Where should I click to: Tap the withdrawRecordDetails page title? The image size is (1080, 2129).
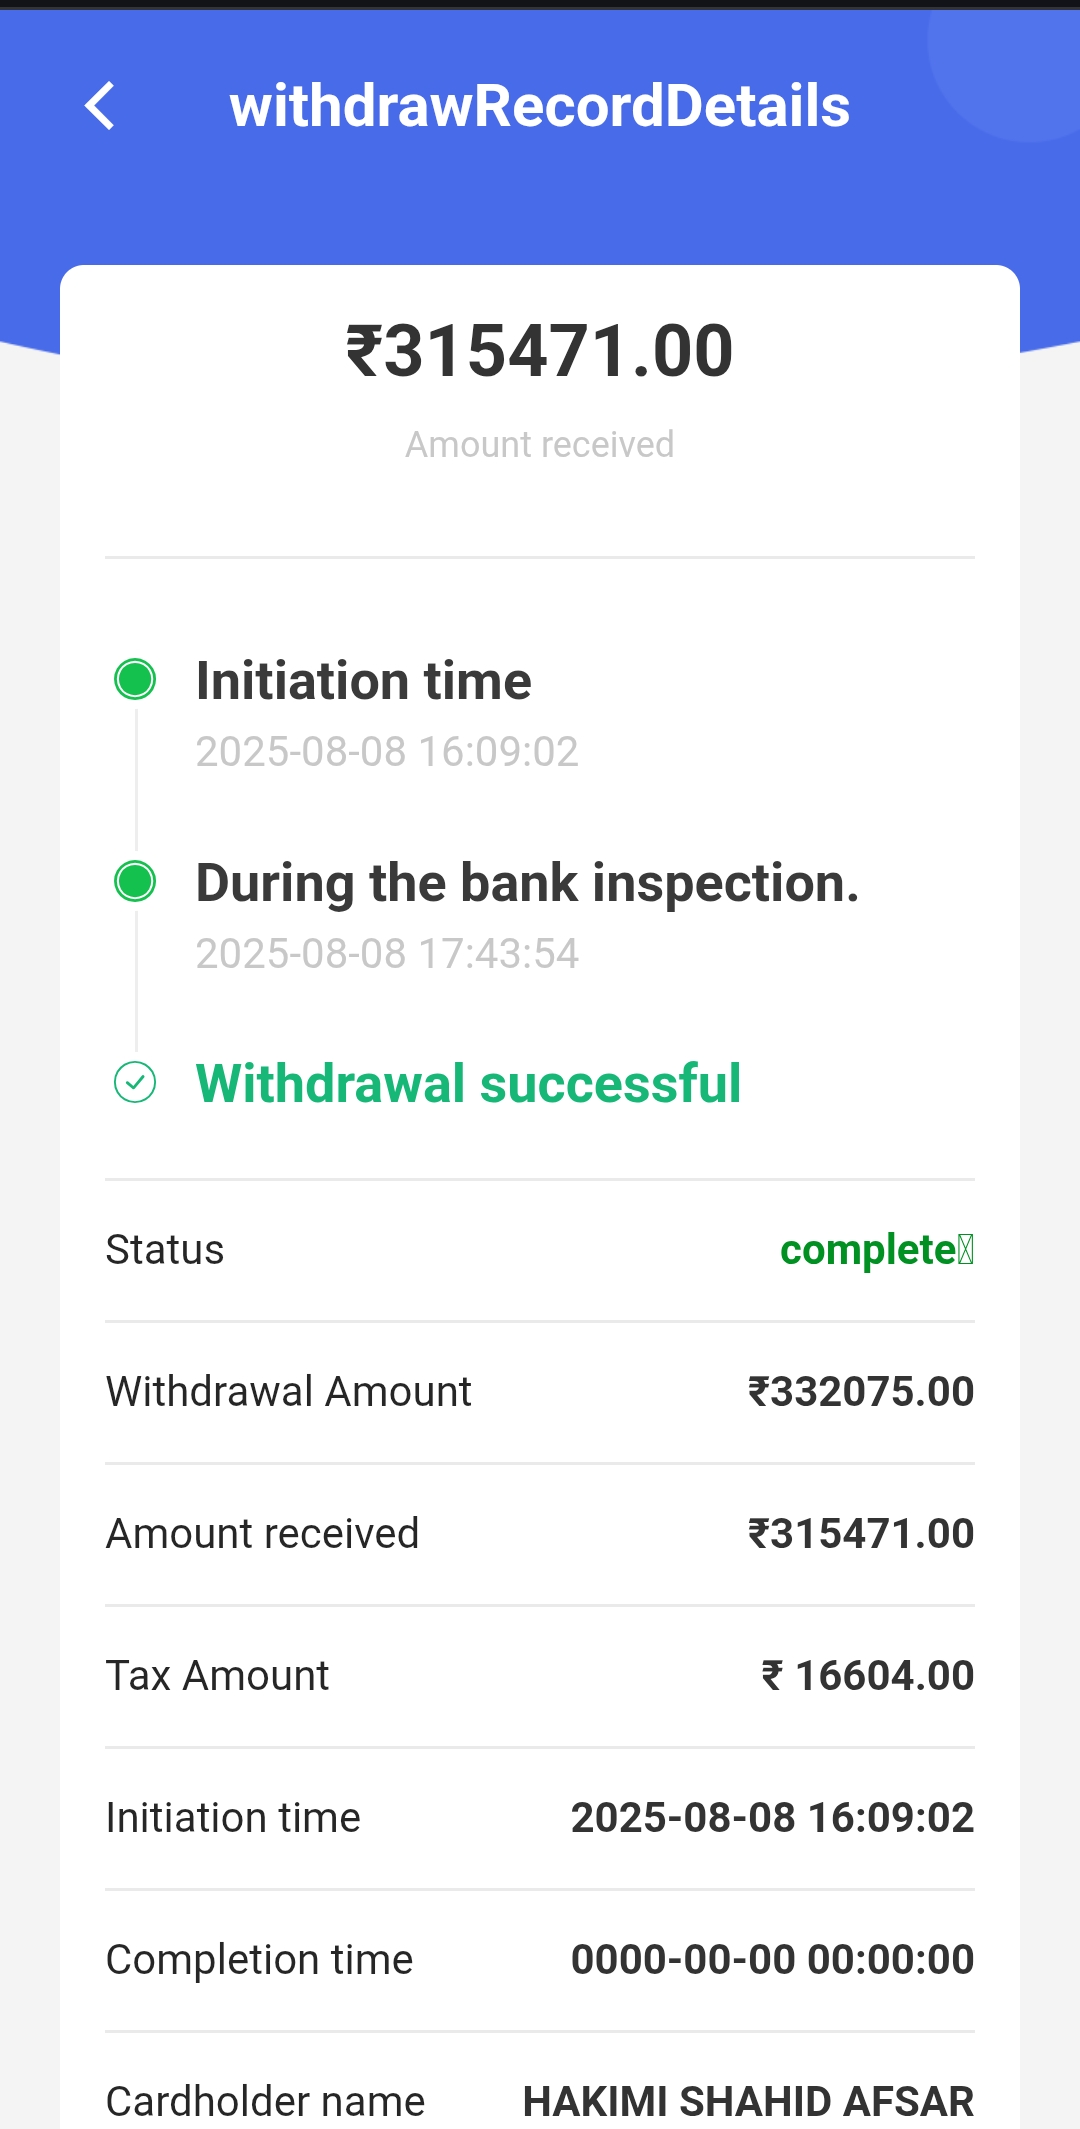[539, 106]
